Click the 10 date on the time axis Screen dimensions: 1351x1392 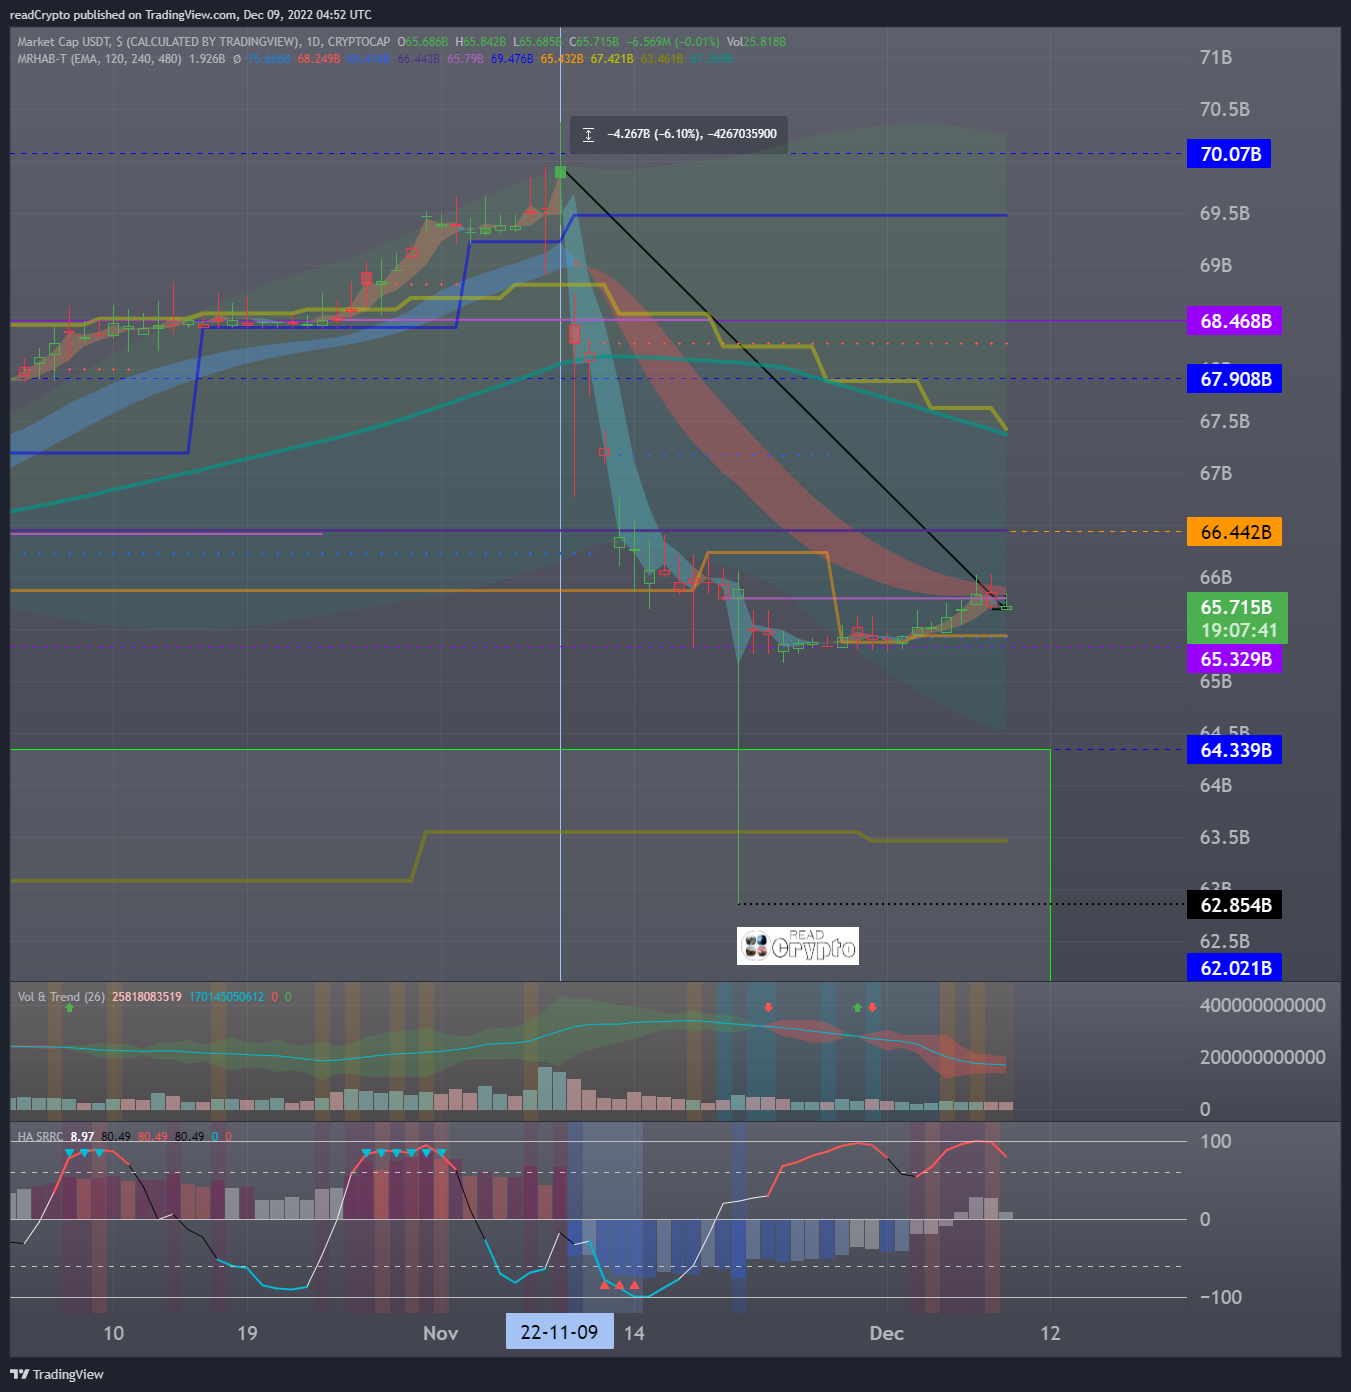tap(114, 1333)
